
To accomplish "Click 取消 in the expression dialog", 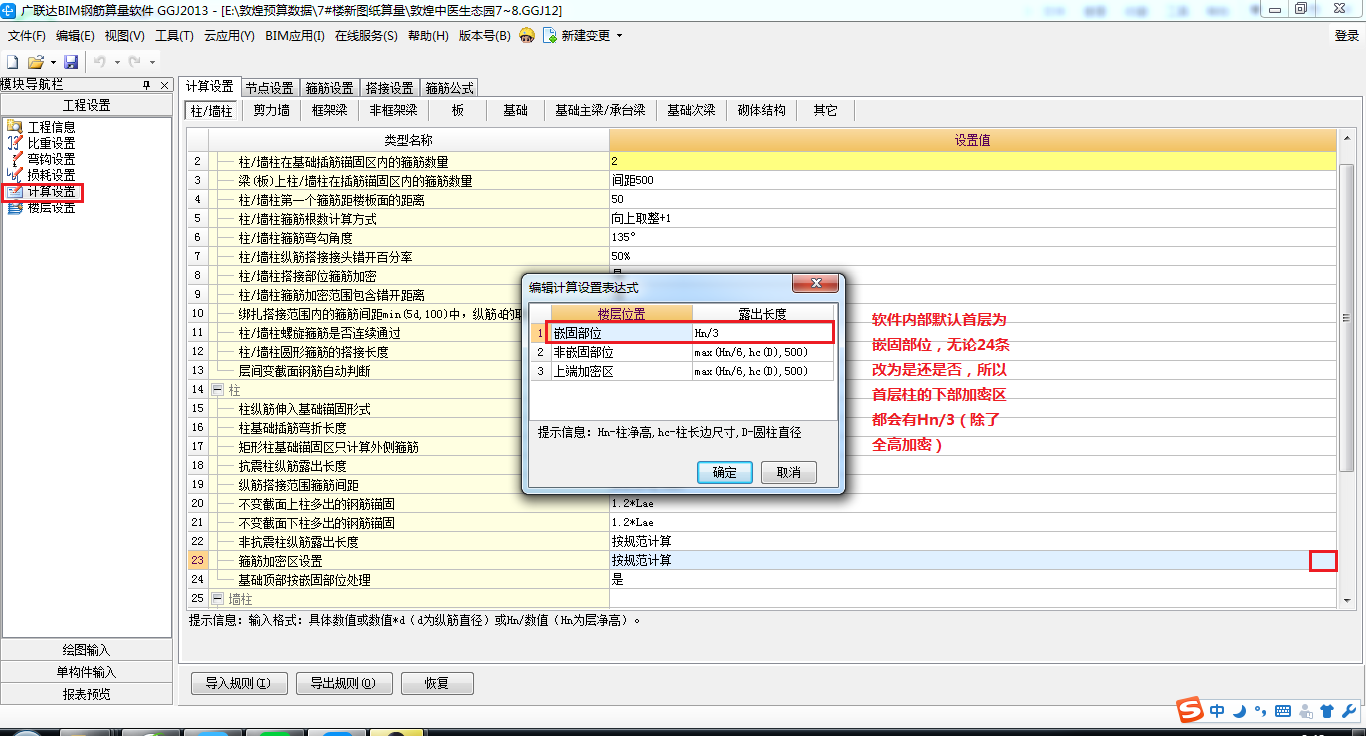I will (789, 473).
